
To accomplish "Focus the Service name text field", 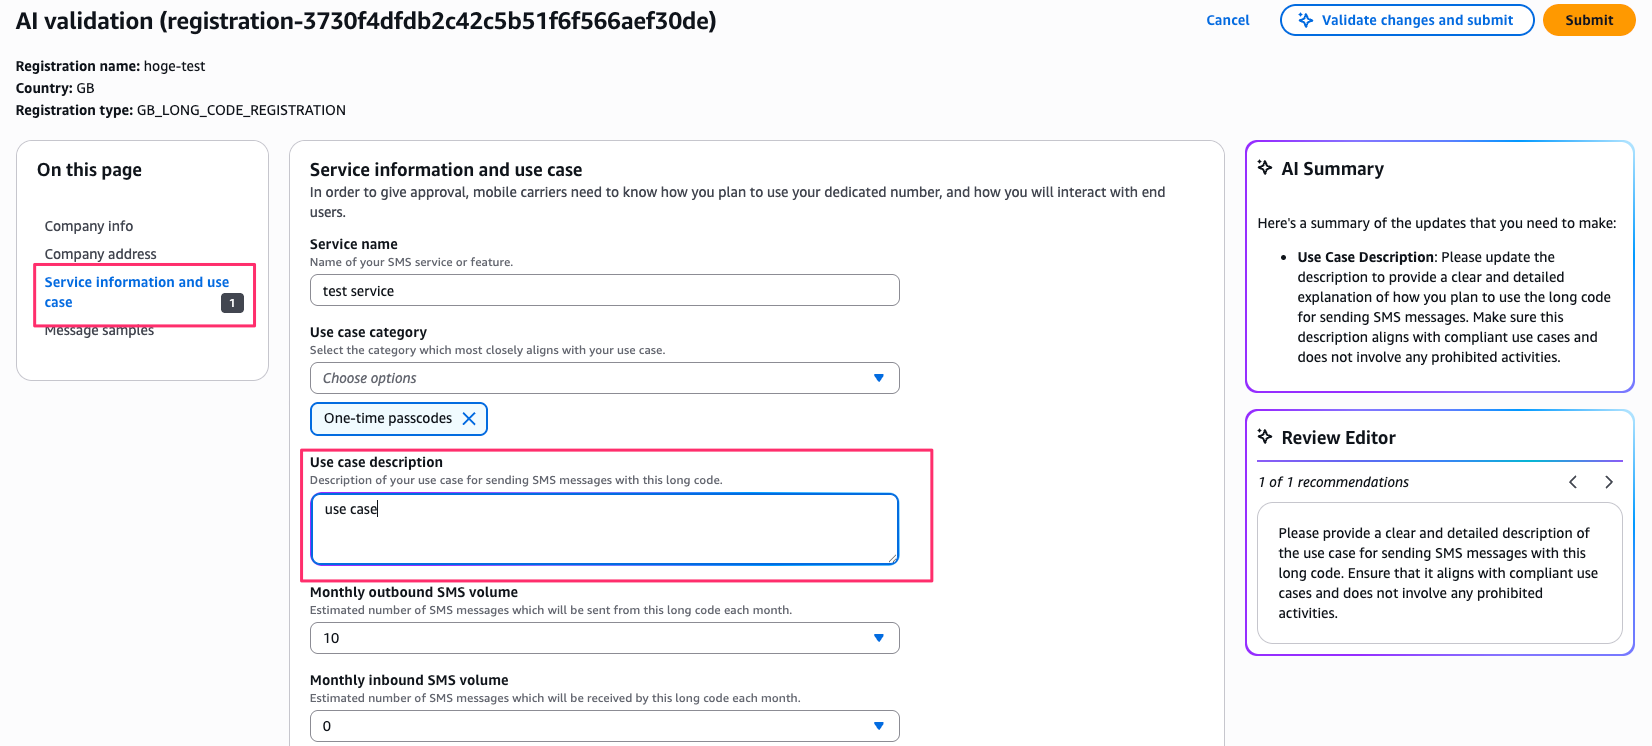I will click(604, 291).
